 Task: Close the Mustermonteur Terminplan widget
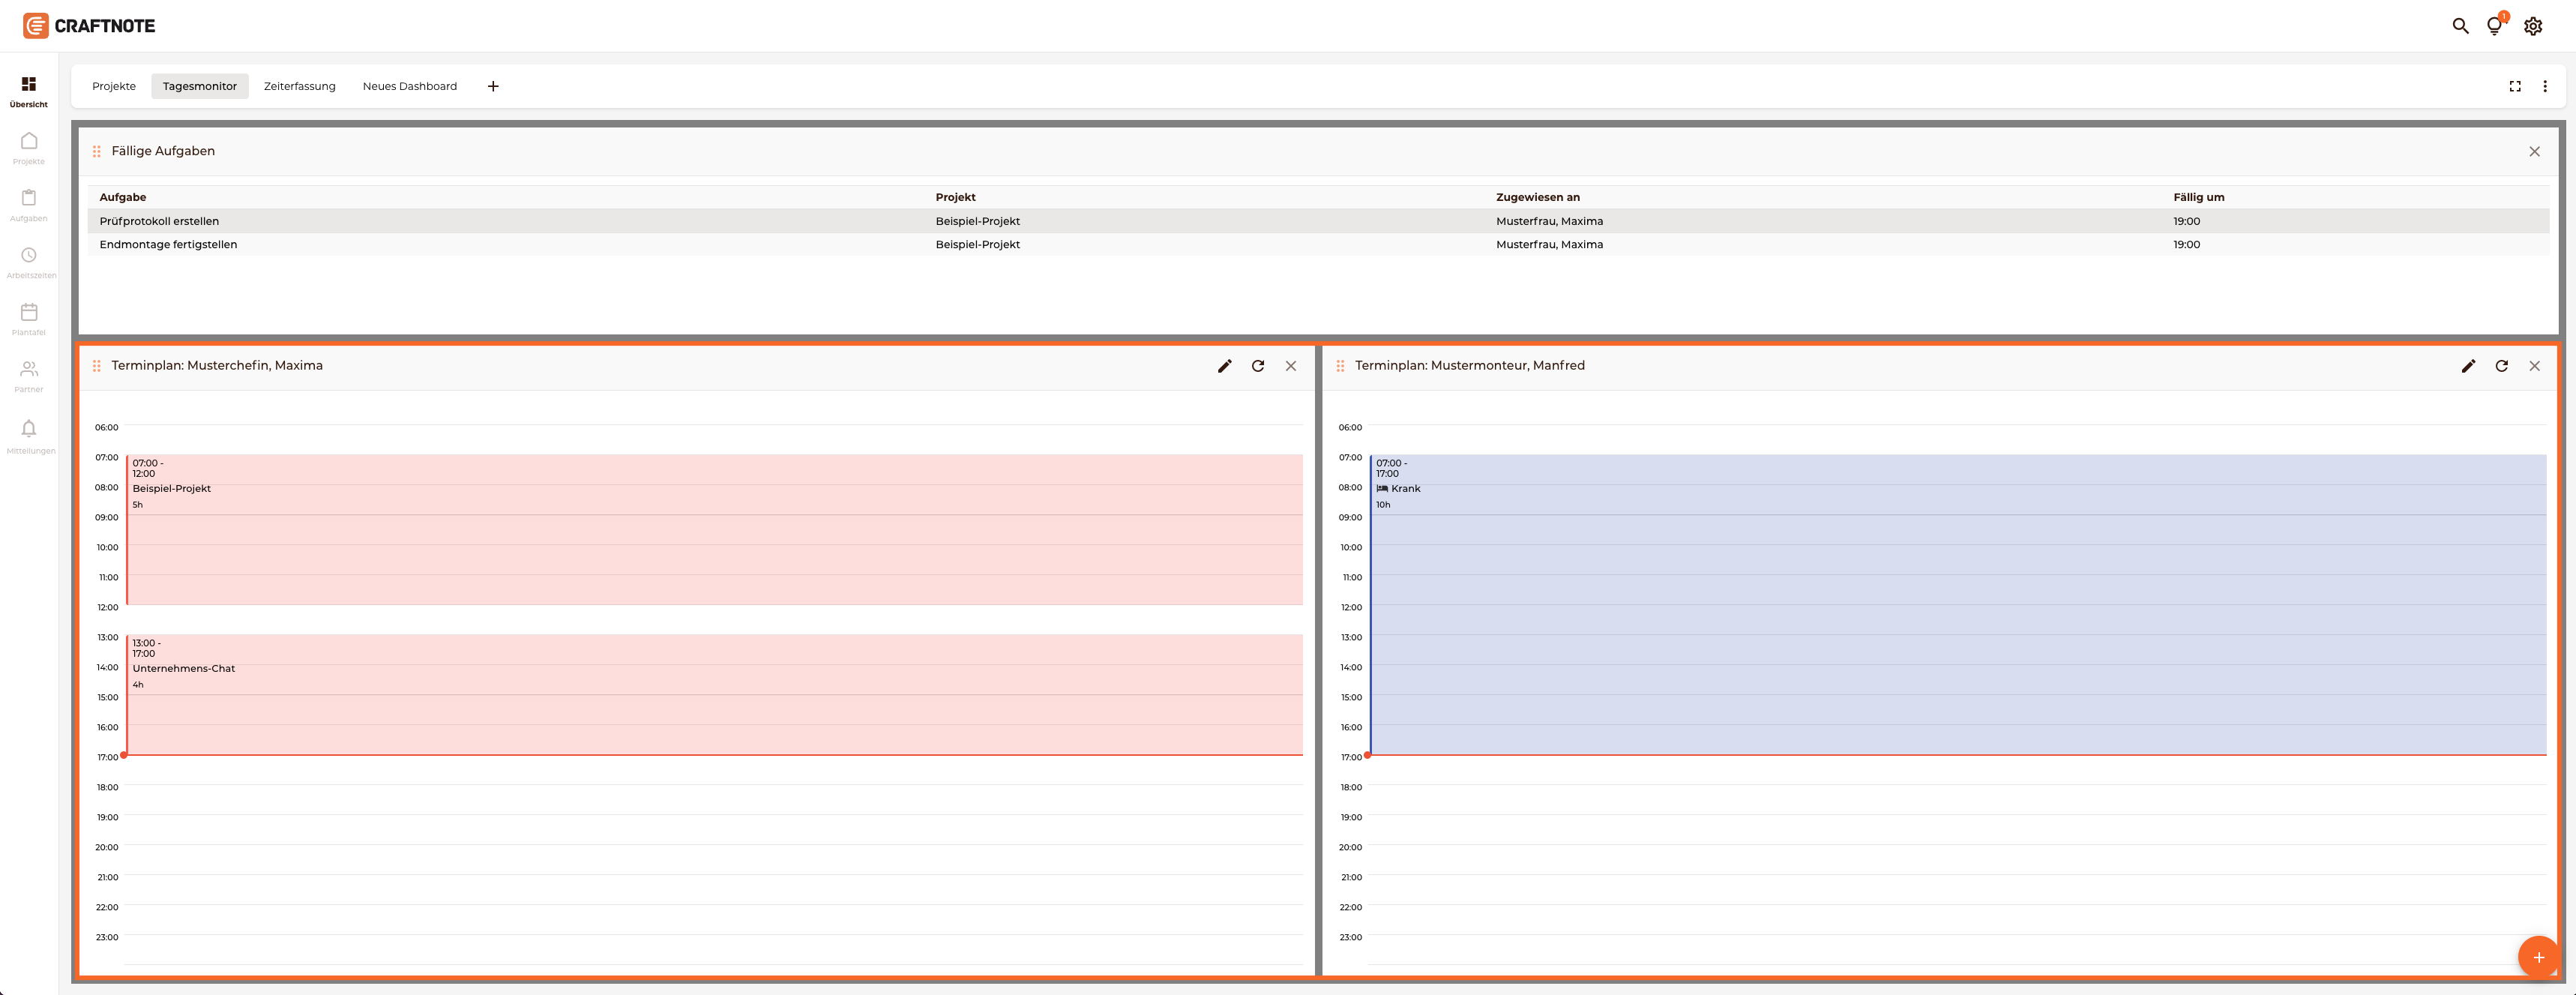coord(2534,366)
